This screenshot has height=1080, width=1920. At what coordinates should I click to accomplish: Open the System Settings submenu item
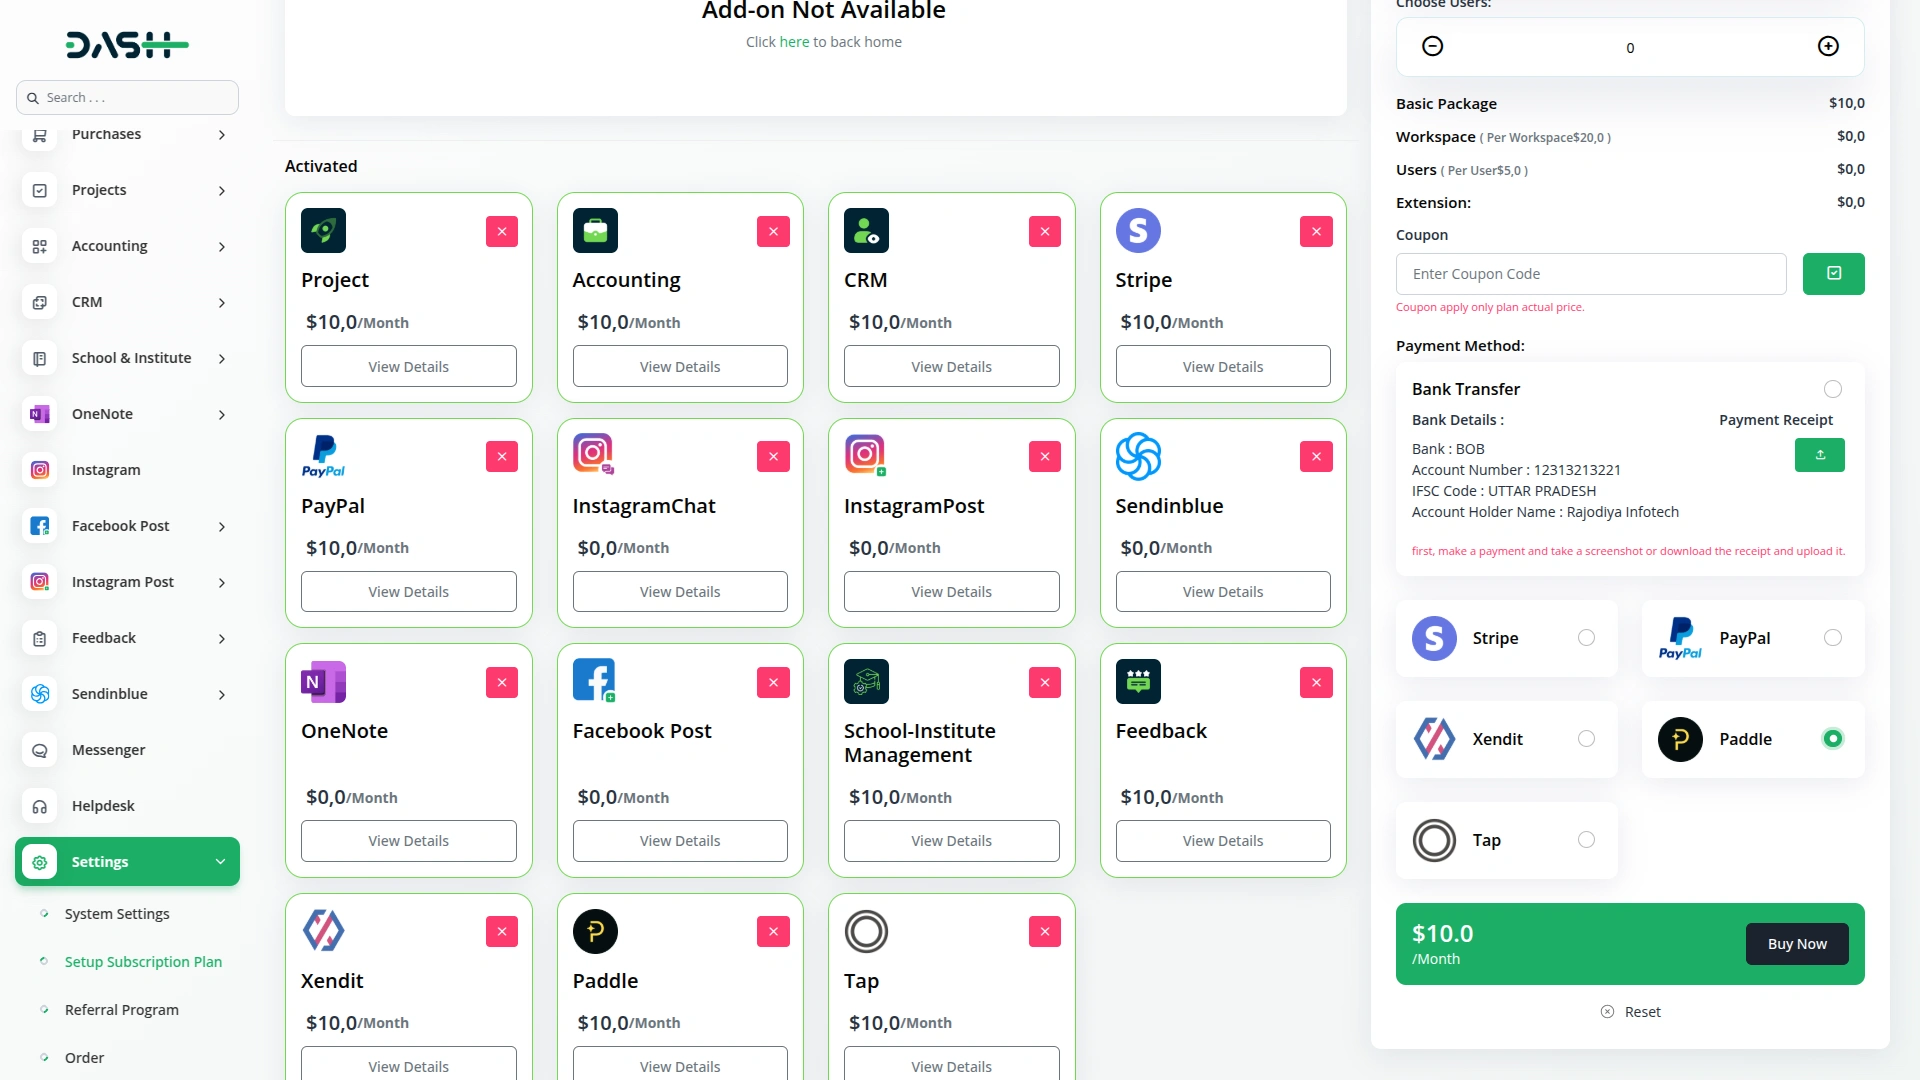pos(117,914)
